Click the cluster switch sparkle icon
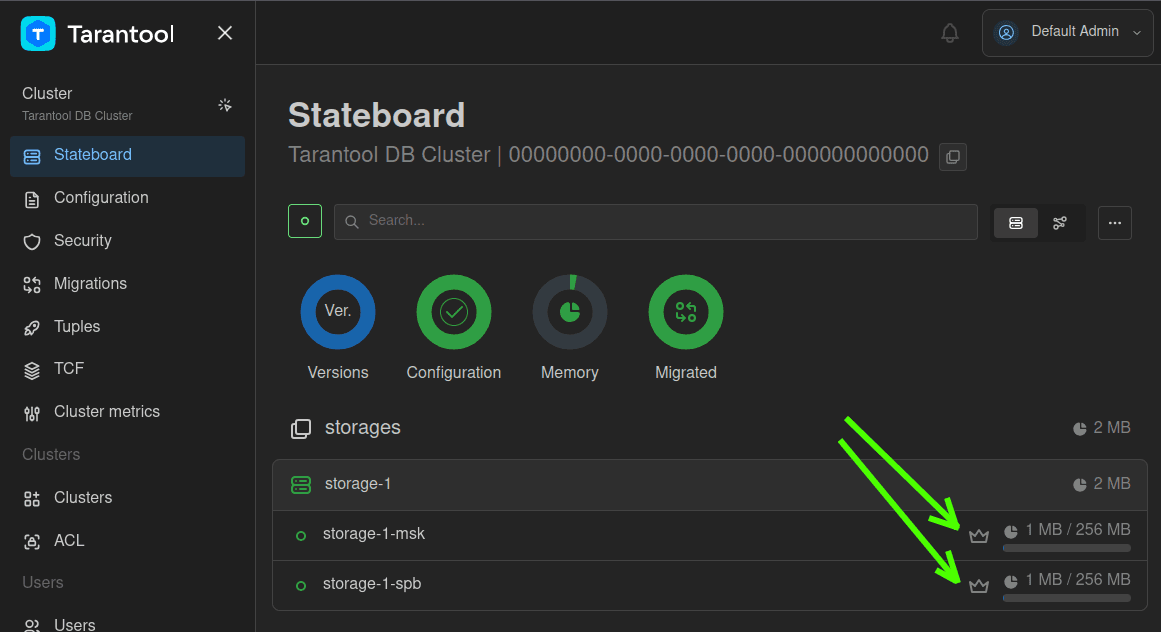1161x632 pixels. 225,105
